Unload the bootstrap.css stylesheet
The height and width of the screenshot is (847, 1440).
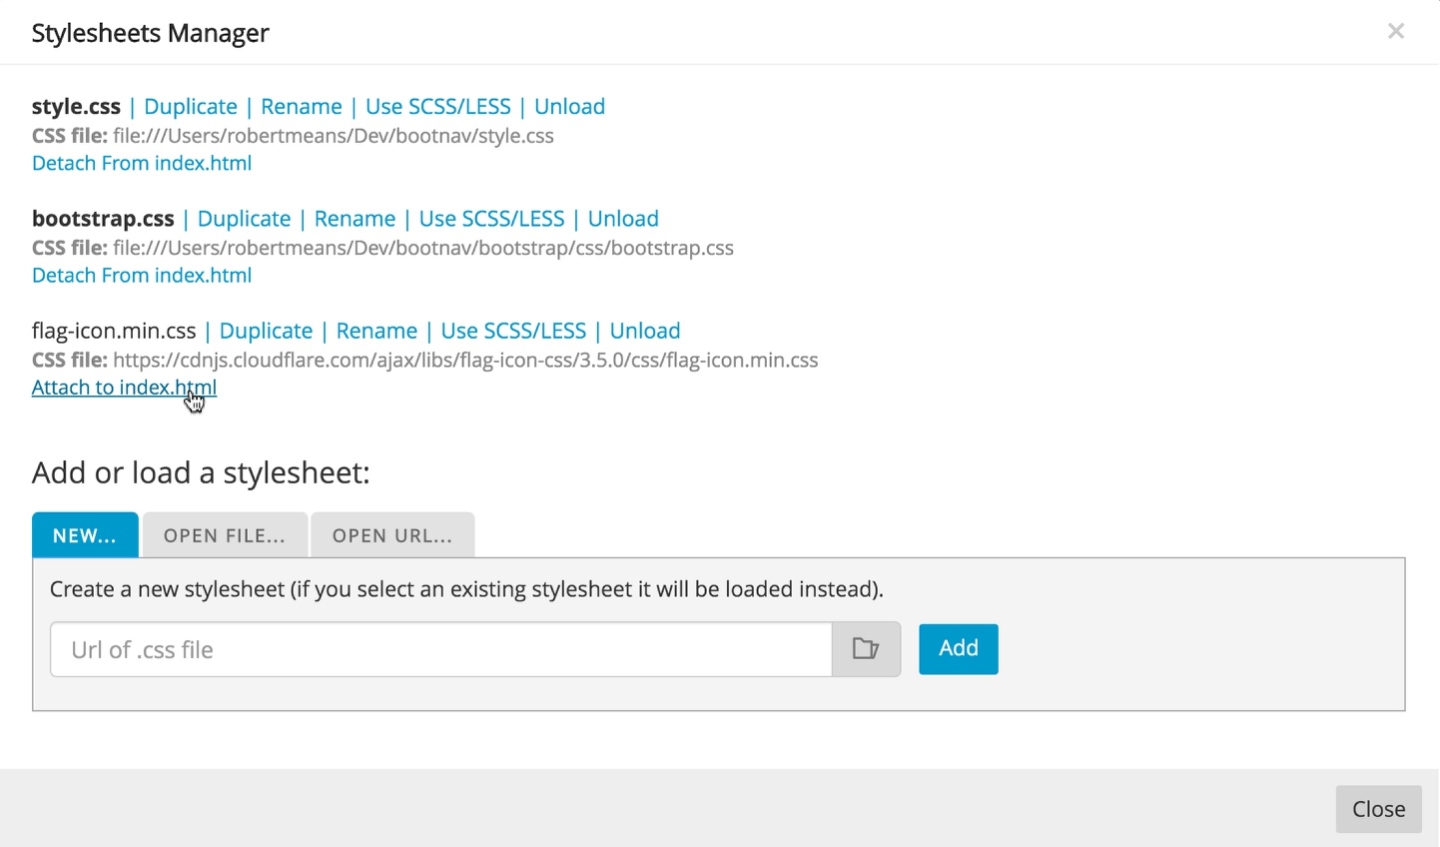[x=622, y=218]
